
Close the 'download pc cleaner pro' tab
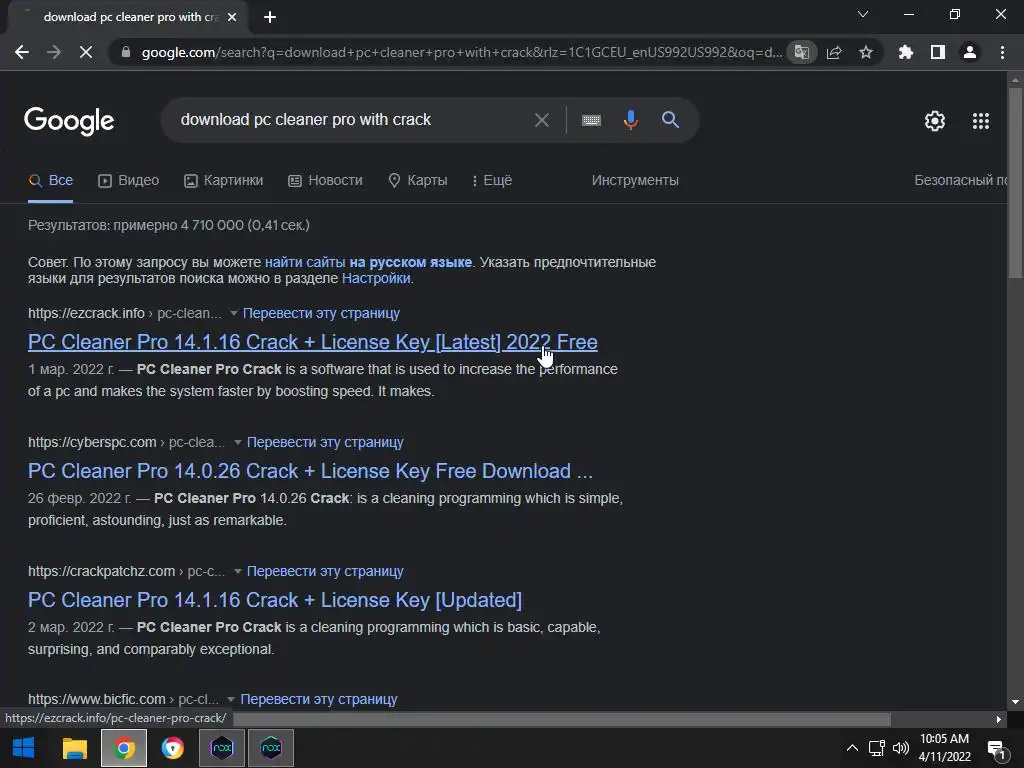coord(232,17)
